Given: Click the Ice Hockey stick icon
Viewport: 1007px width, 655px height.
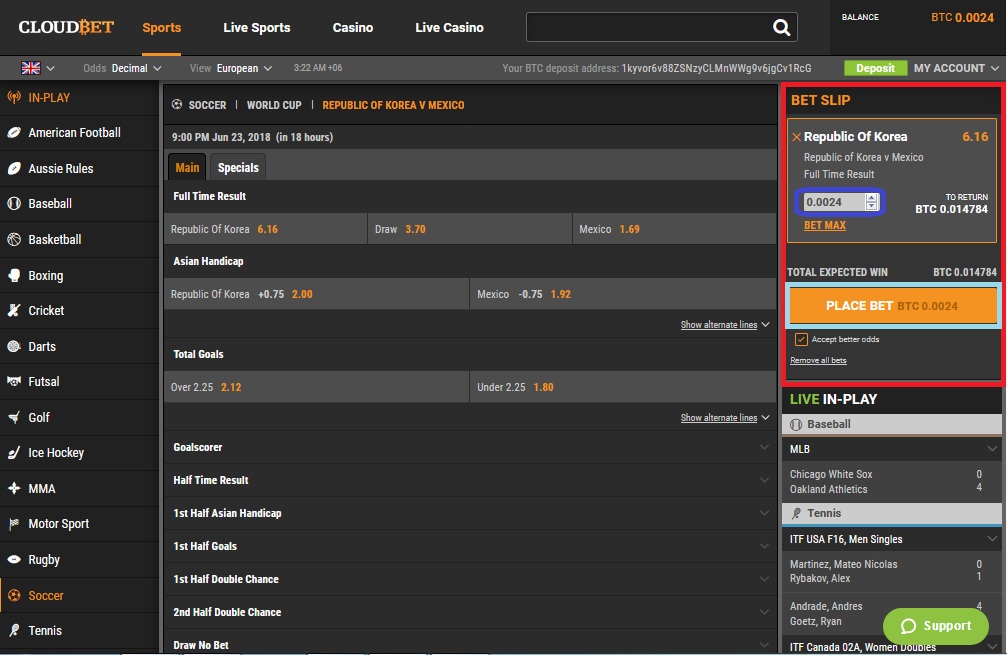Looking at the screenshot, I should (13, 453).
